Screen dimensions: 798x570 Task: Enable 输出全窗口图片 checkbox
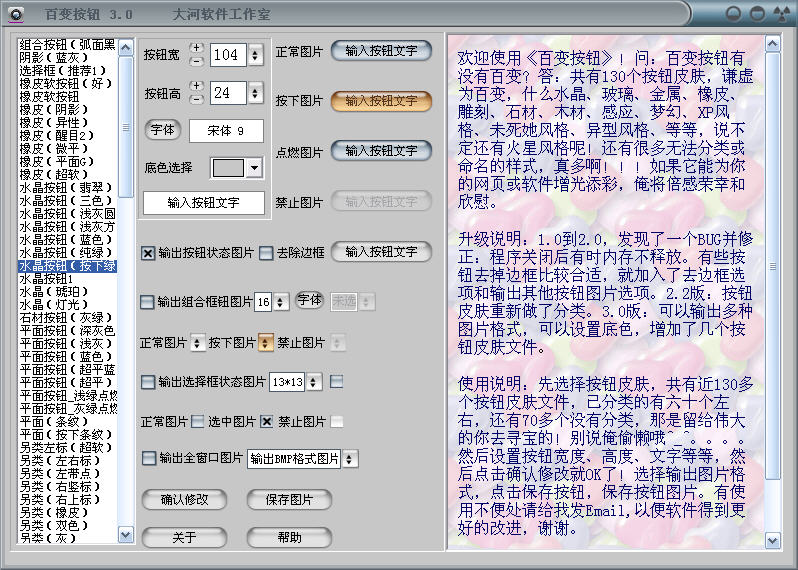(149, 458)
